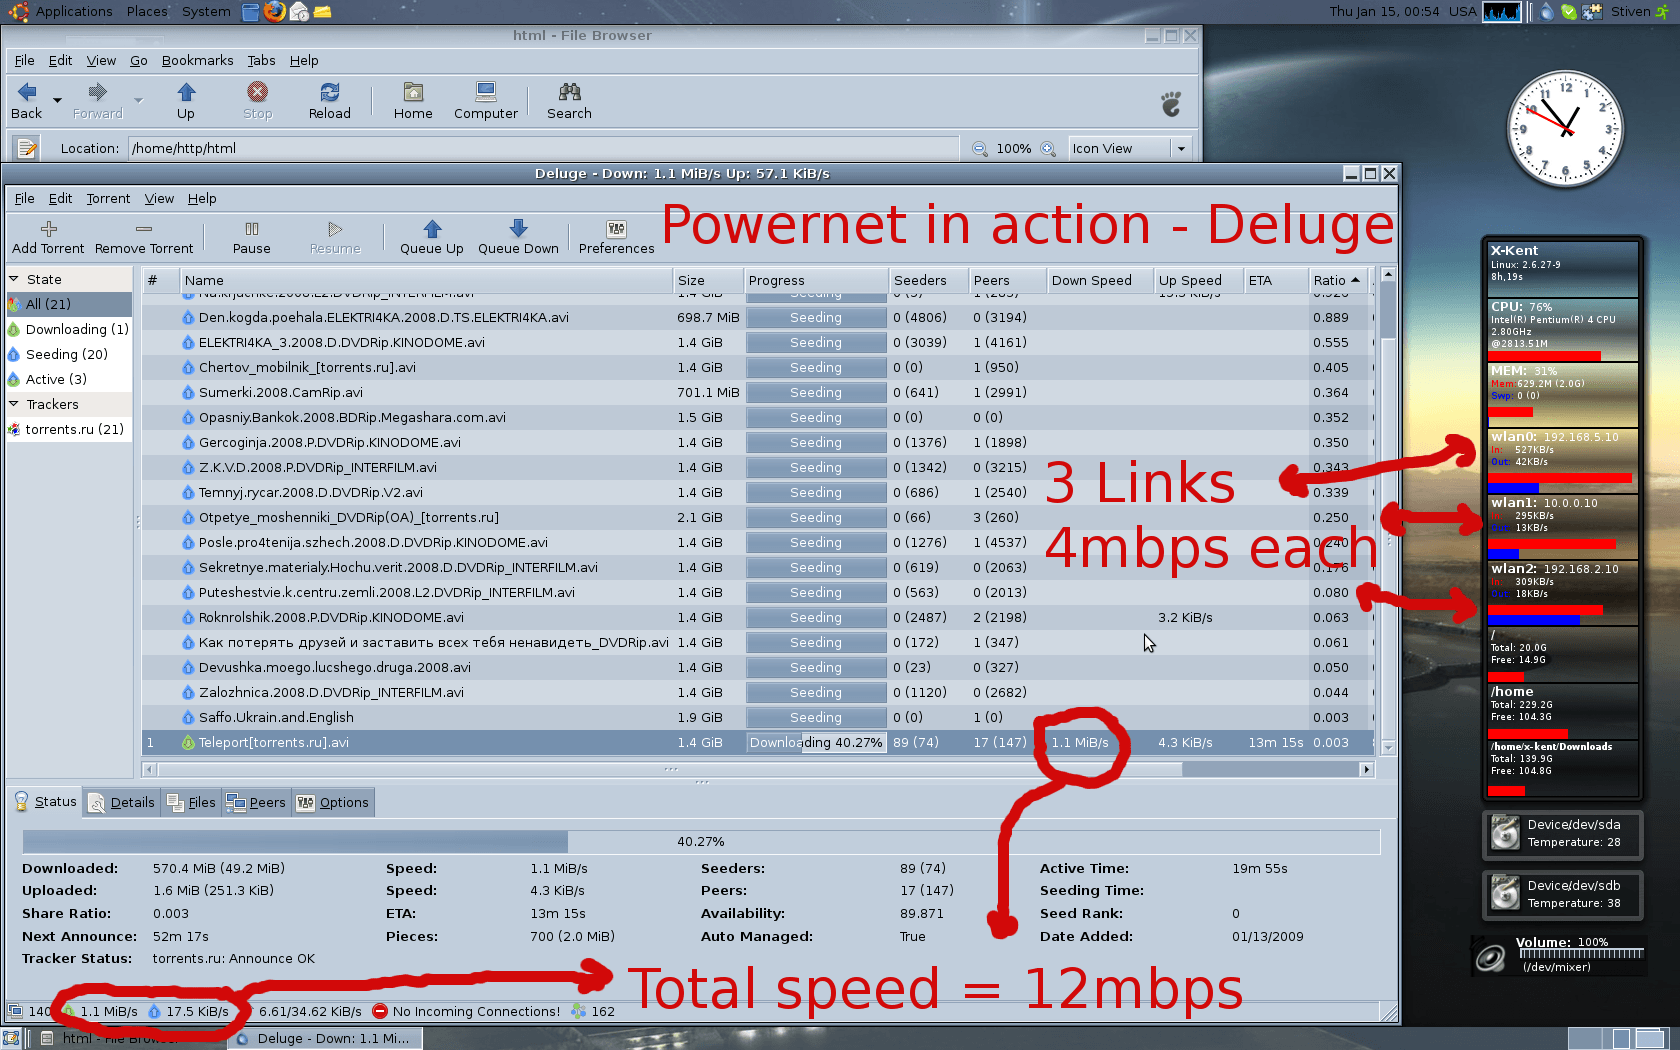Switch to the Options tab
The height and width of the screenshot is (1050, 1680).
click(333, 802)
